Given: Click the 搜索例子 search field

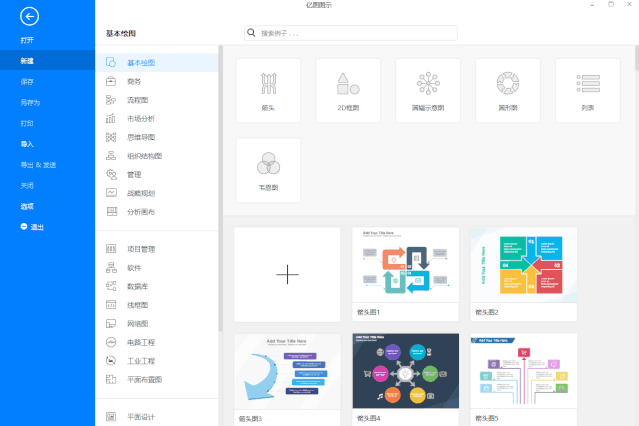Looking at the screenshot, I should (x=351, y=33).
